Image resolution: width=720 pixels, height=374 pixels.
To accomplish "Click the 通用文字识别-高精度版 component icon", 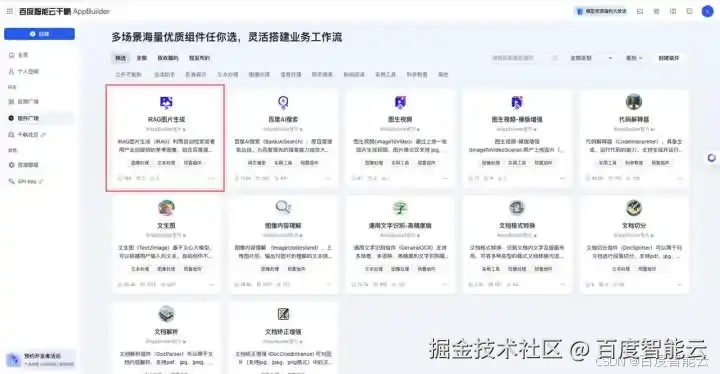I will pyautogui.click(x=400, y=208).
